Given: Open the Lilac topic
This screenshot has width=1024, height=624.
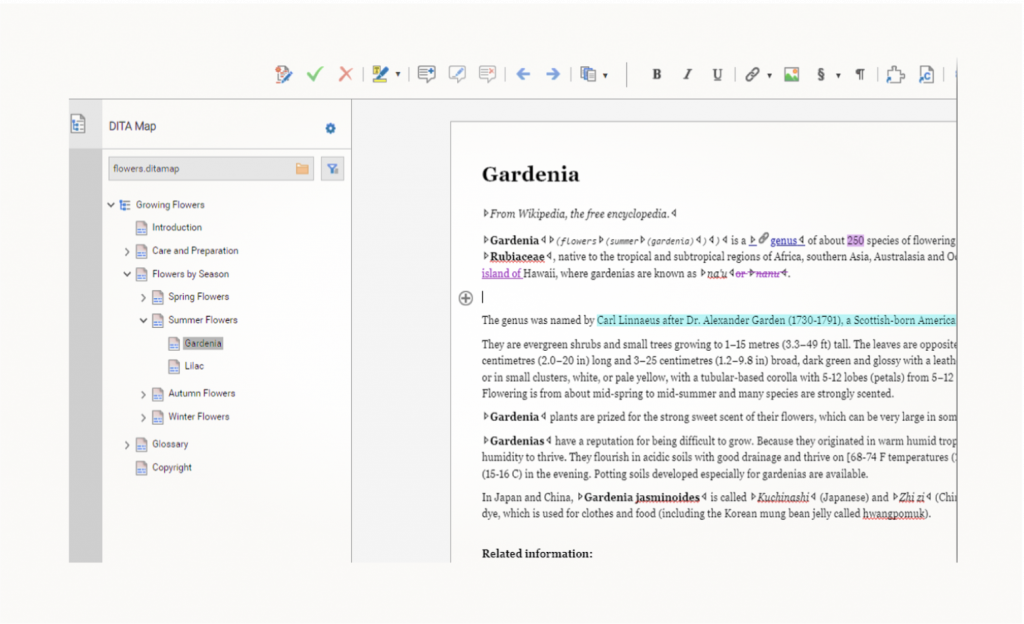Looking at the screenshot, I should 194,366.
